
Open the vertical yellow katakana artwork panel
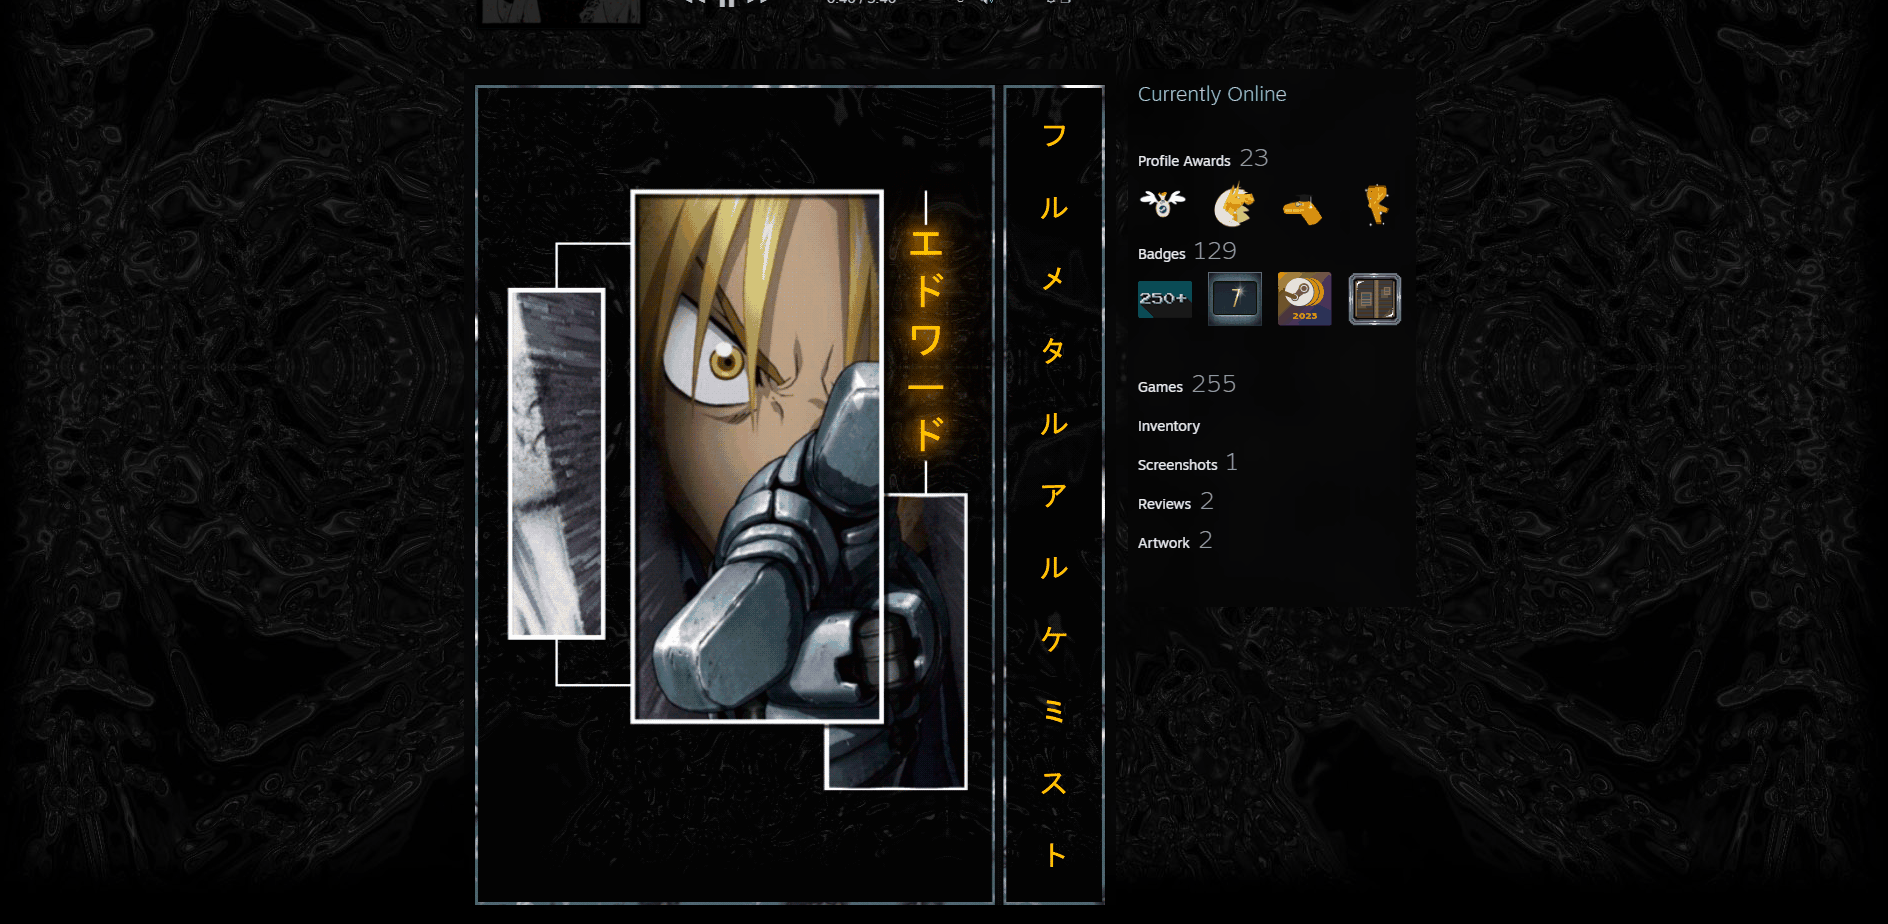1054,495
